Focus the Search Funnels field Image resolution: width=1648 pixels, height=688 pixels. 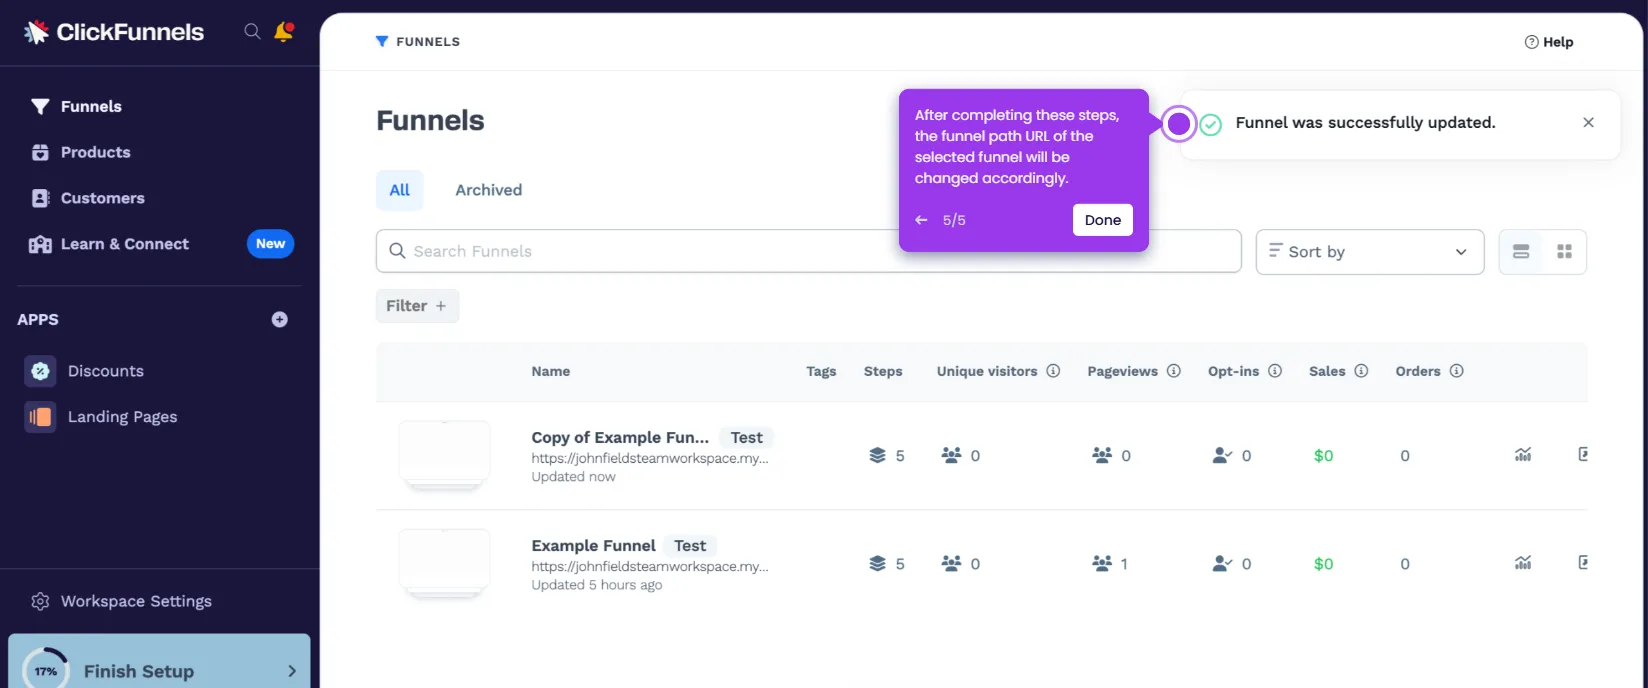[808, 251]
